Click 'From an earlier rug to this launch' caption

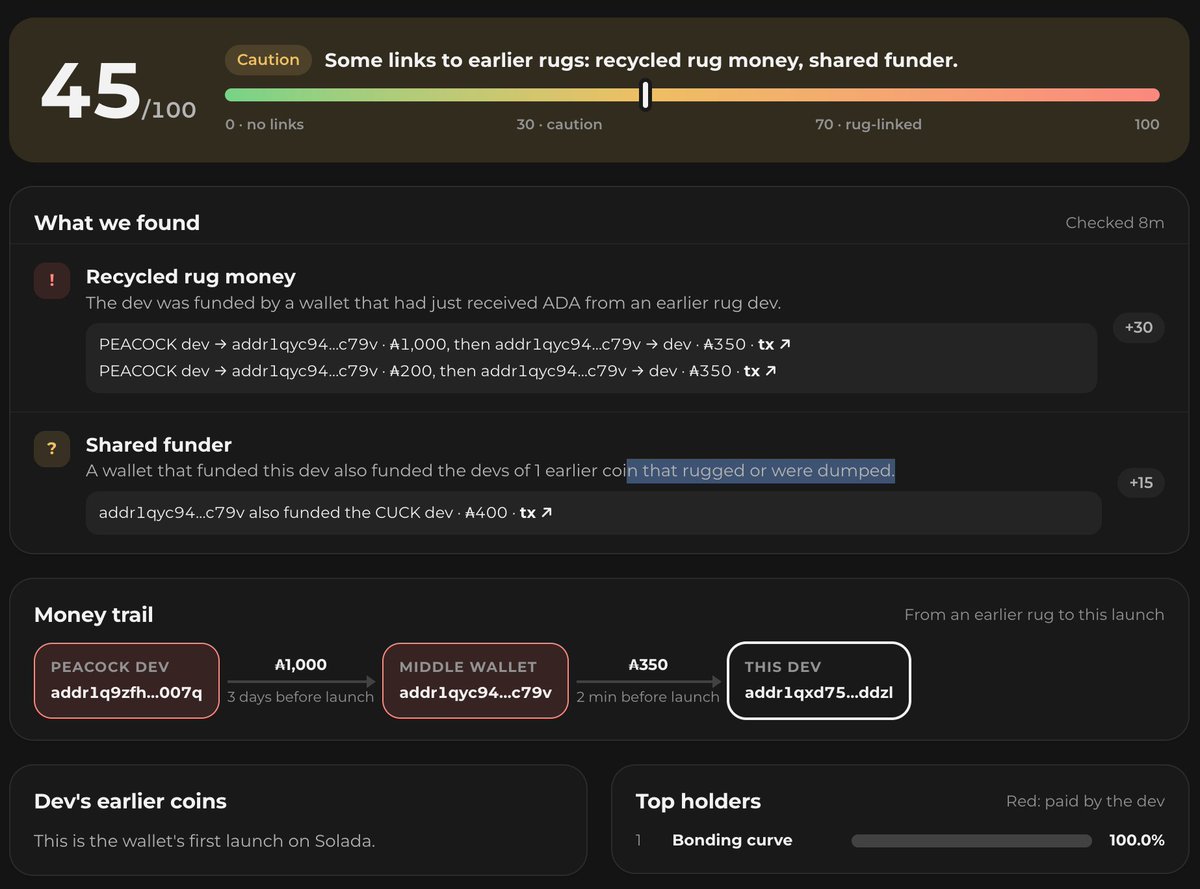pos(1034,615)
